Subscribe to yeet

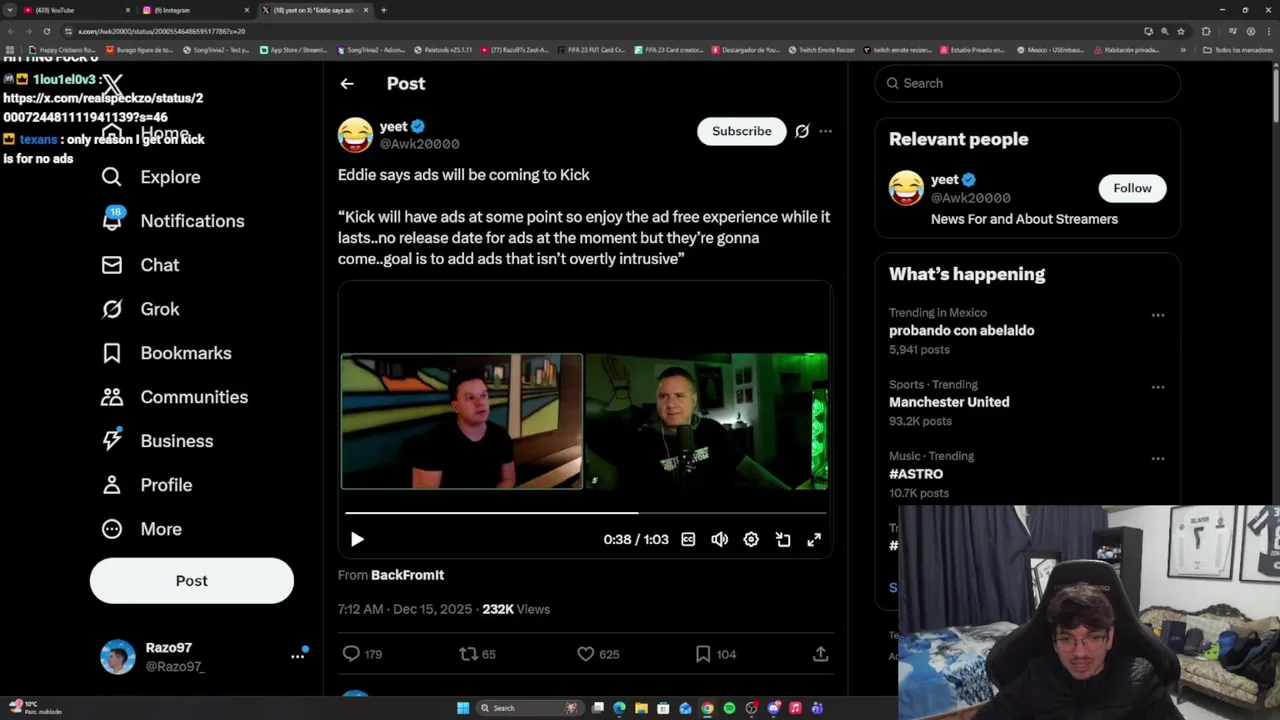[x=742, y=131]
